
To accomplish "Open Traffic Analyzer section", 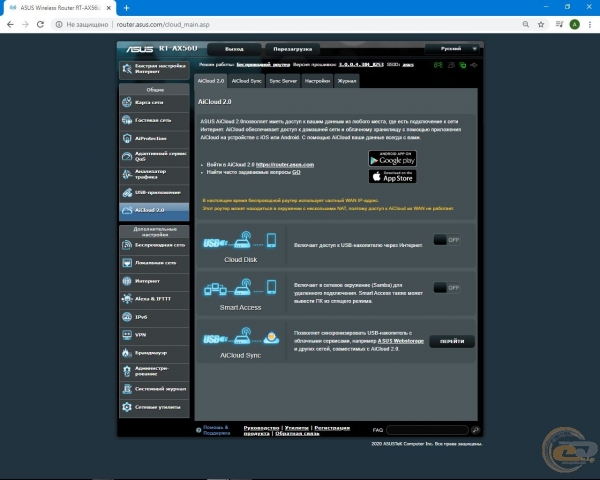I will pos(154,174).
